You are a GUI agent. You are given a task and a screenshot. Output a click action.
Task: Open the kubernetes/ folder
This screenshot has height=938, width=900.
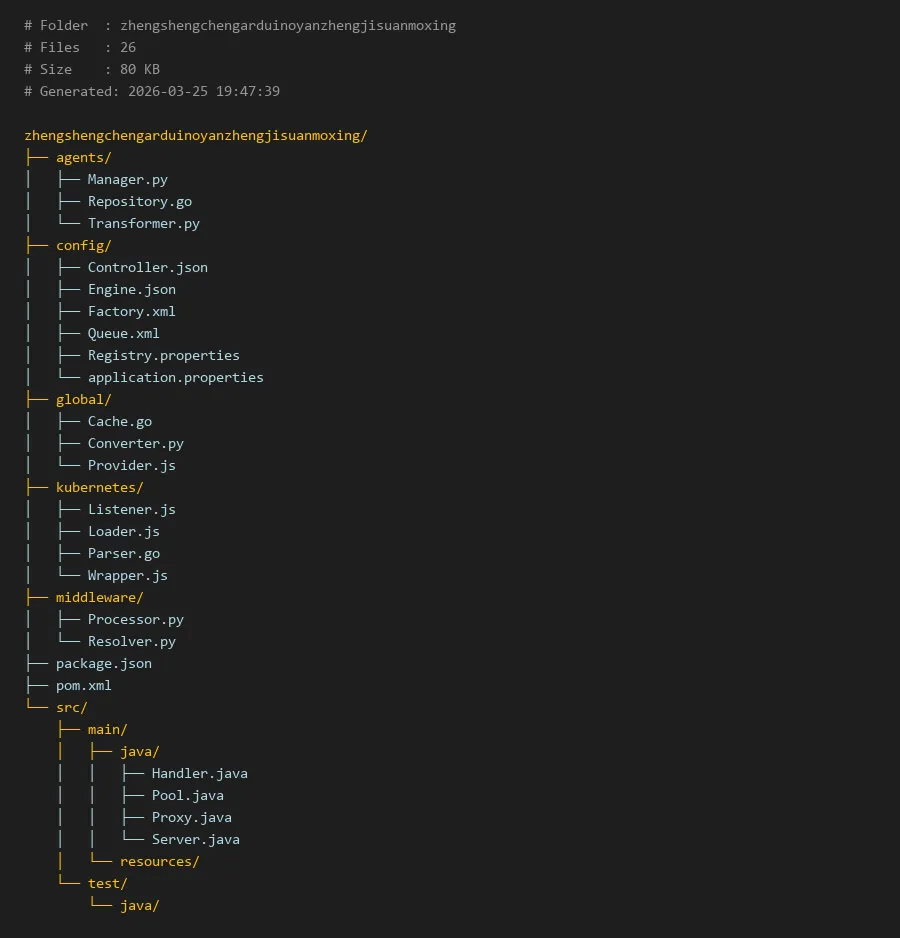99,487
